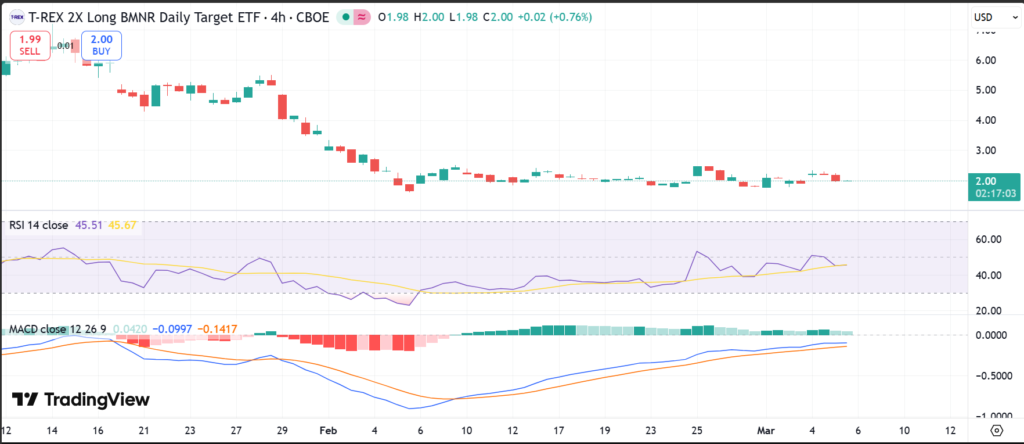Click the green market status dot

[x=346, y=17]
